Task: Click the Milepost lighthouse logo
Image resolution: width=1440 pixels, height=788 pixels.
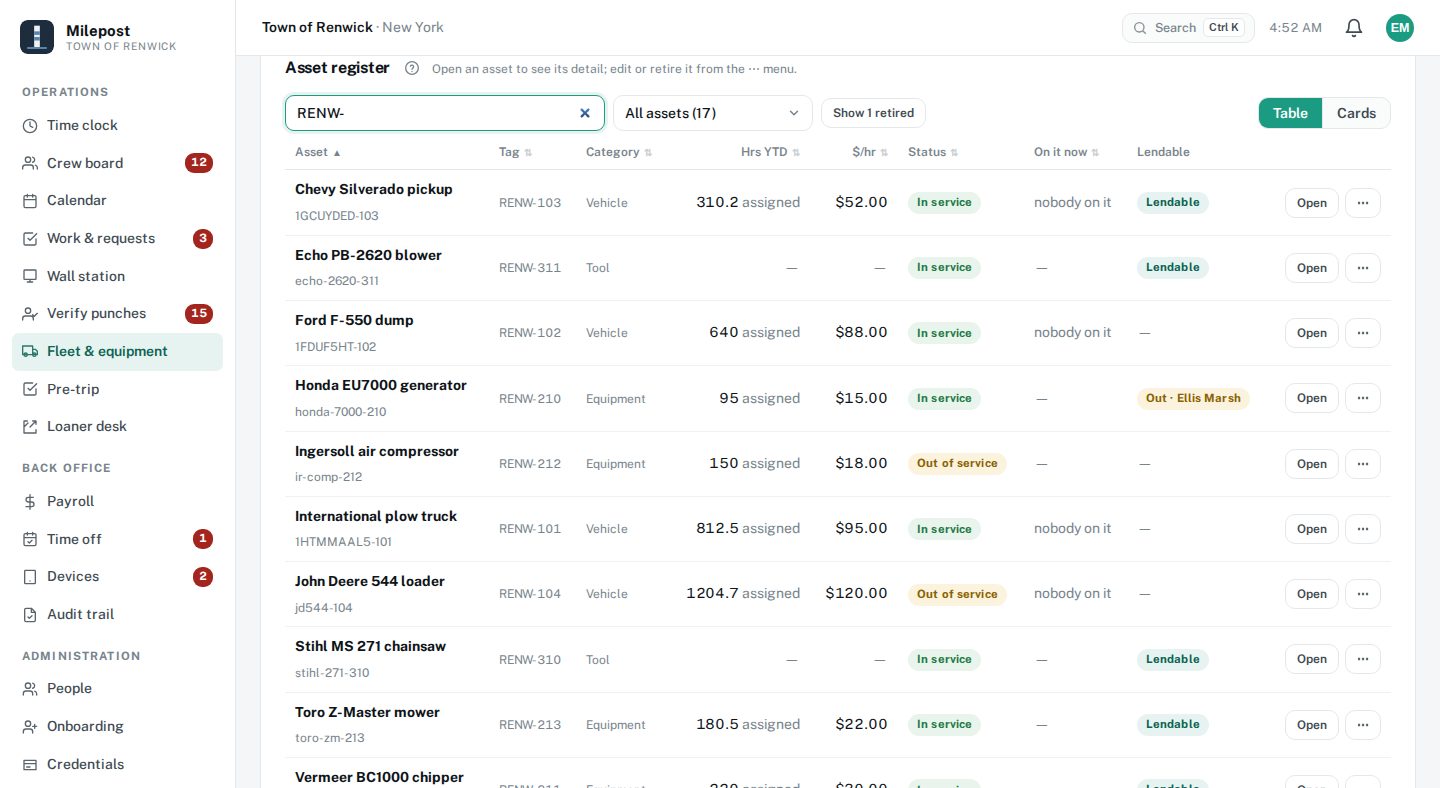Action: tap(37, 37)
